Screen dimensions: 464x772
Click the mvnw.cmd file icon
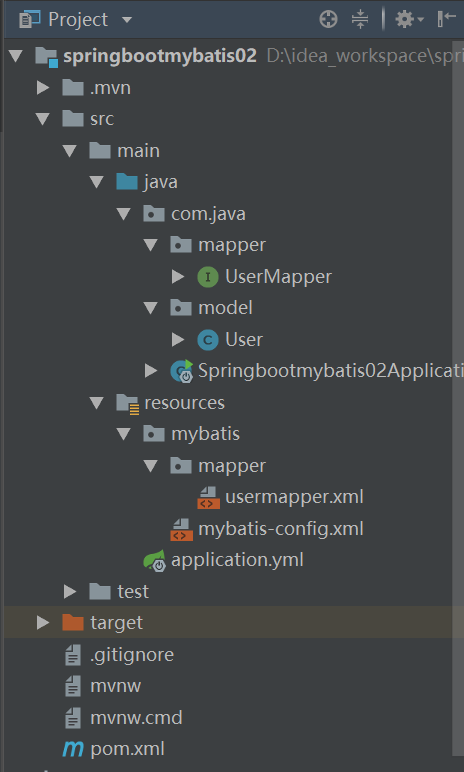(73, 718)
